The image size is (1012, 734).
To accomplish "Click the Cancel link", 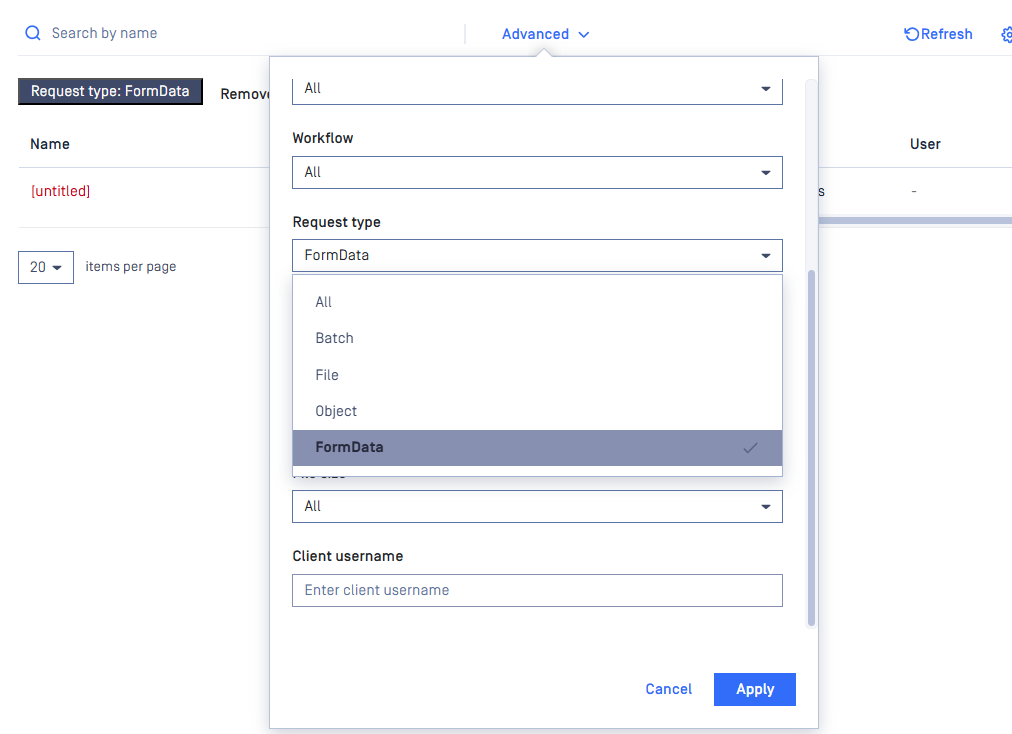I will tap(669, 689).
